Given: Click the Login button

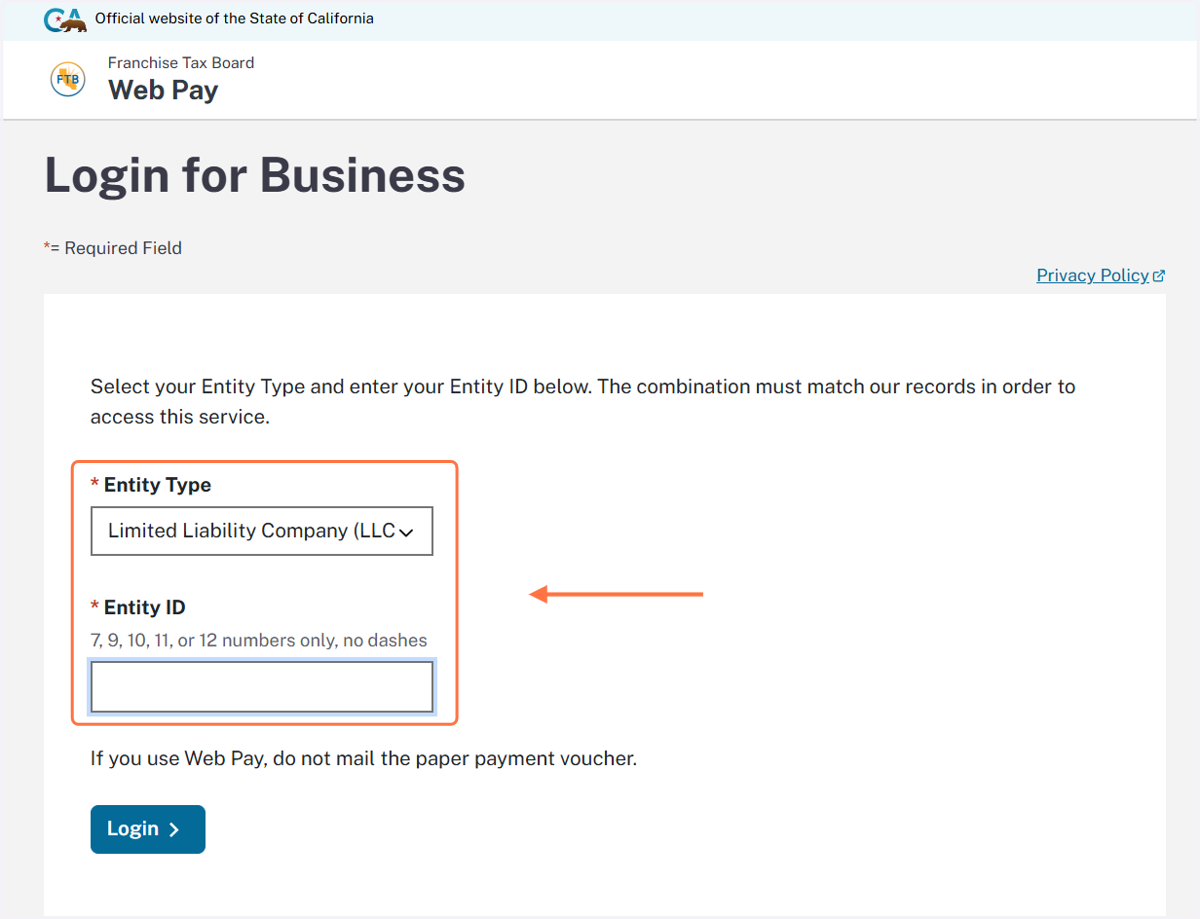Looking at the screenshot, I should [x=148, y=829].
